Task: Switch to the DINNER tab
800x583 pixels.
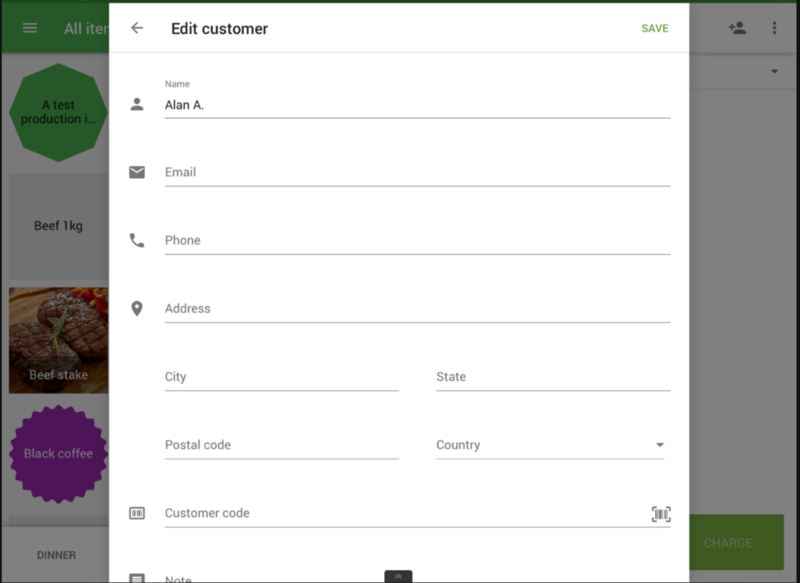Action: click(x=56, y=555)
